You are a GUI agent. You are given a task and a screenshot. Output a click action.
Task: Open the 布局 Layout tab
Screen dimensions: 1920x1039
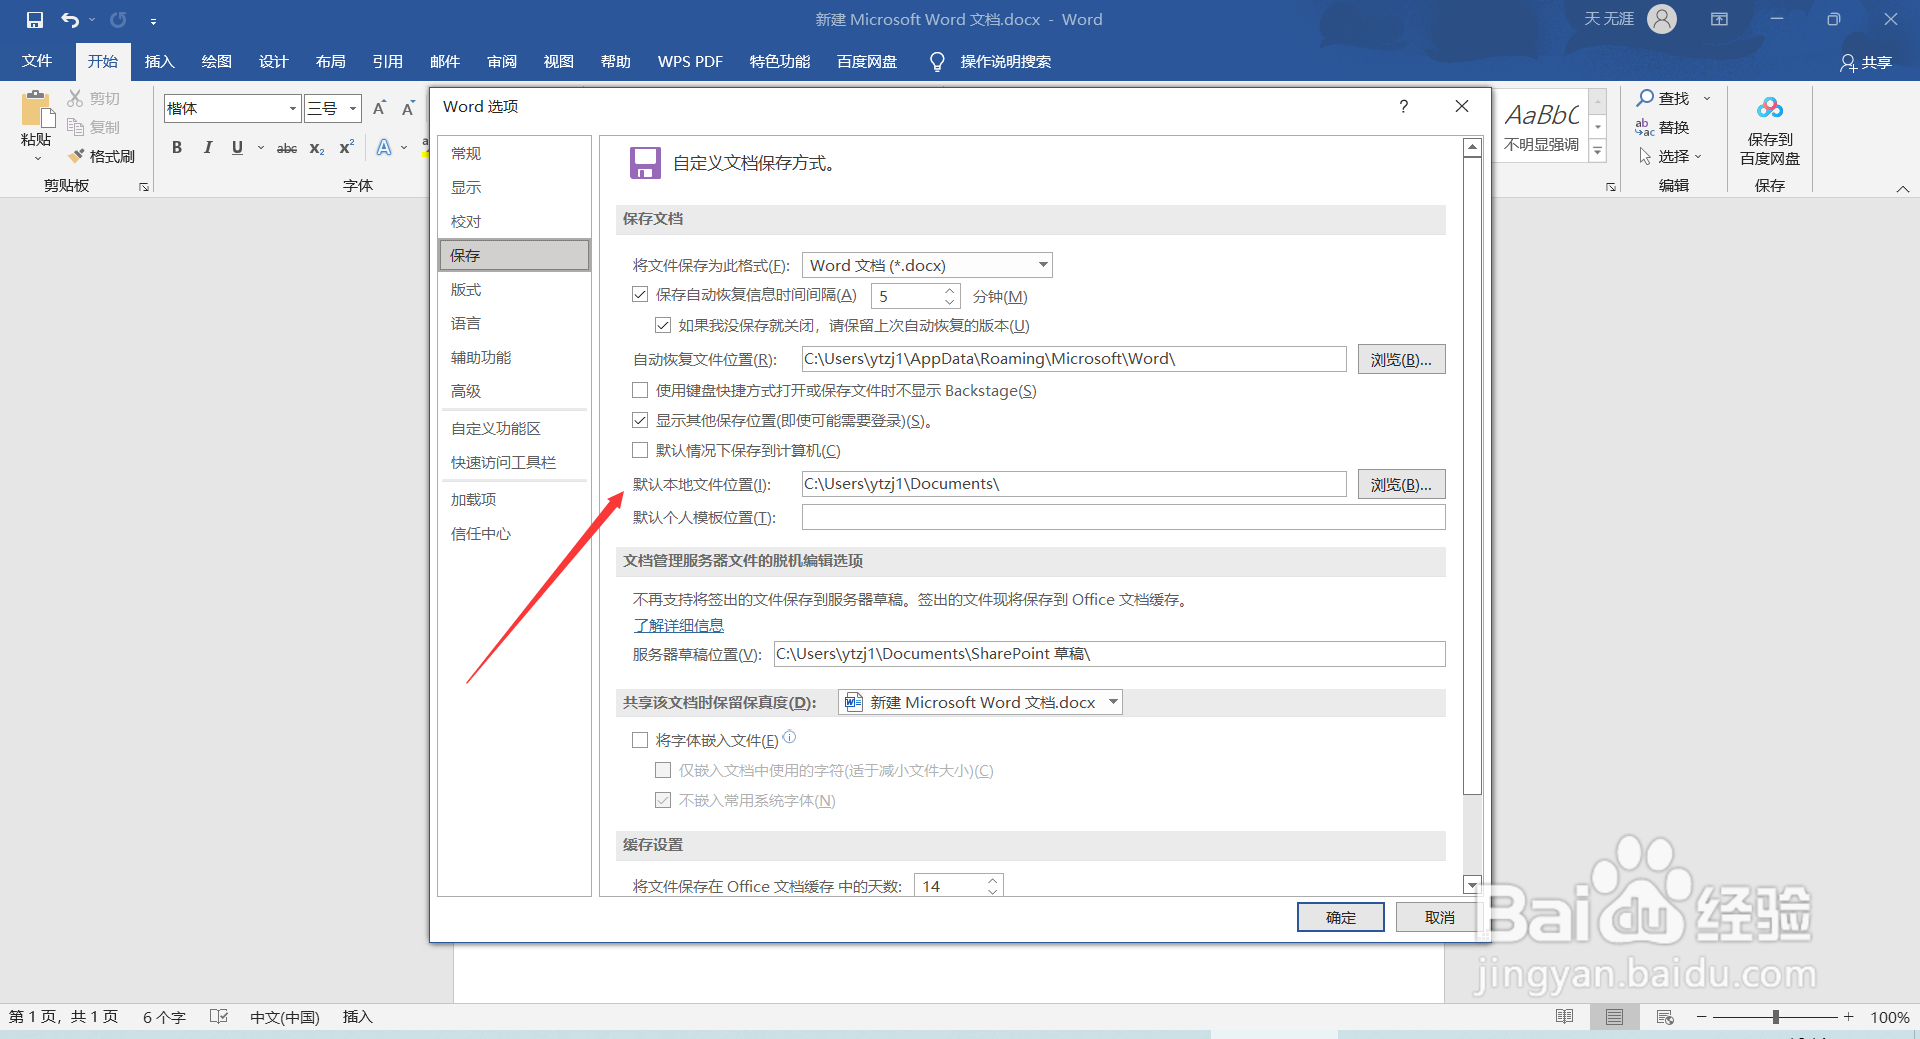[331, 62]
